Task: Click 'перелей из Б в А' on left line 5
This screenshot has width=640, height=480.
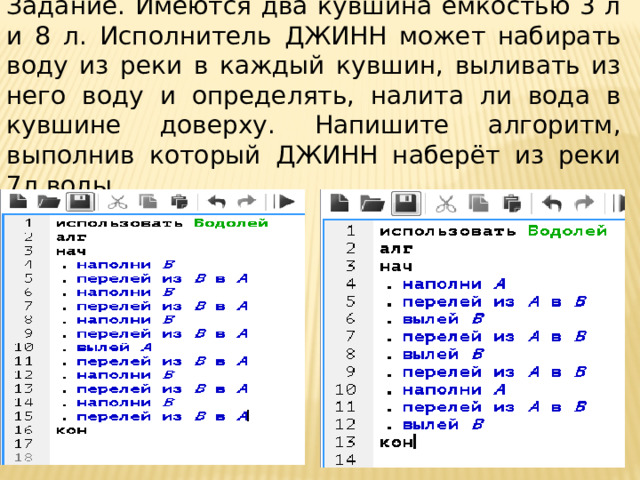Action: point(162,278)
